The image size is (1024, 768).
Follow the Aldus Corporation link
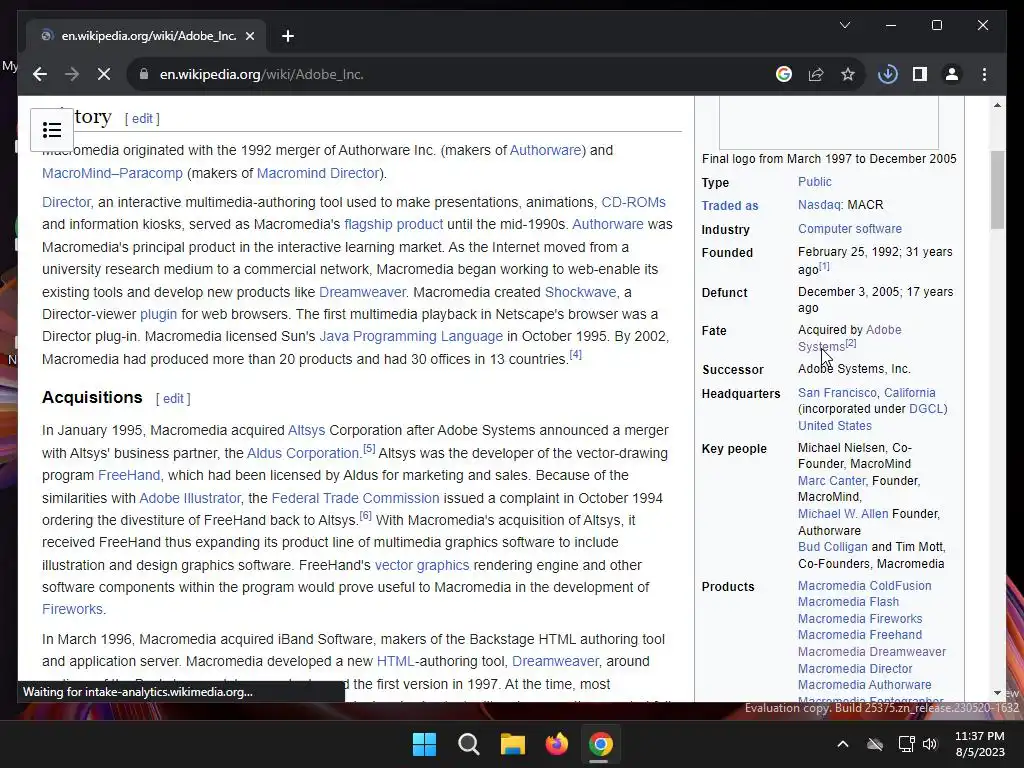coord(303,453)
